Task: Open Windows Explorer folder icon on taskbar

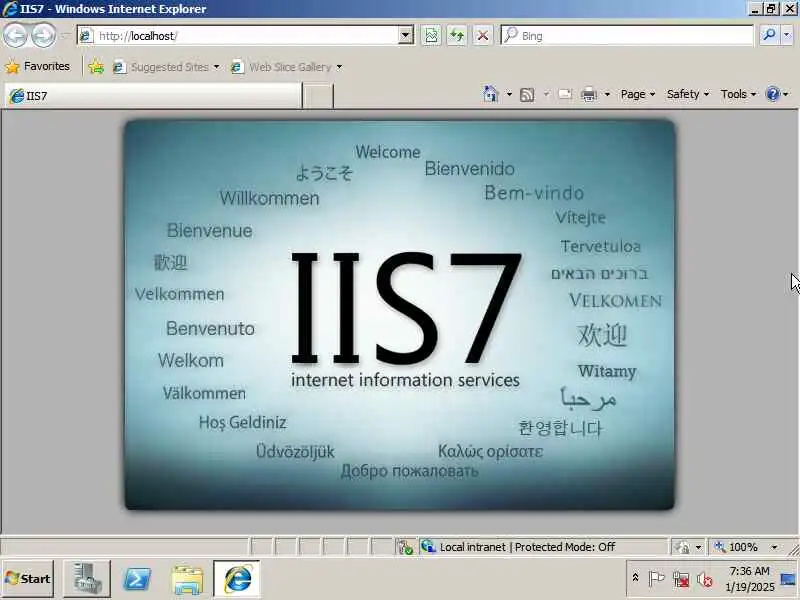Action: [x=187, y=579]
